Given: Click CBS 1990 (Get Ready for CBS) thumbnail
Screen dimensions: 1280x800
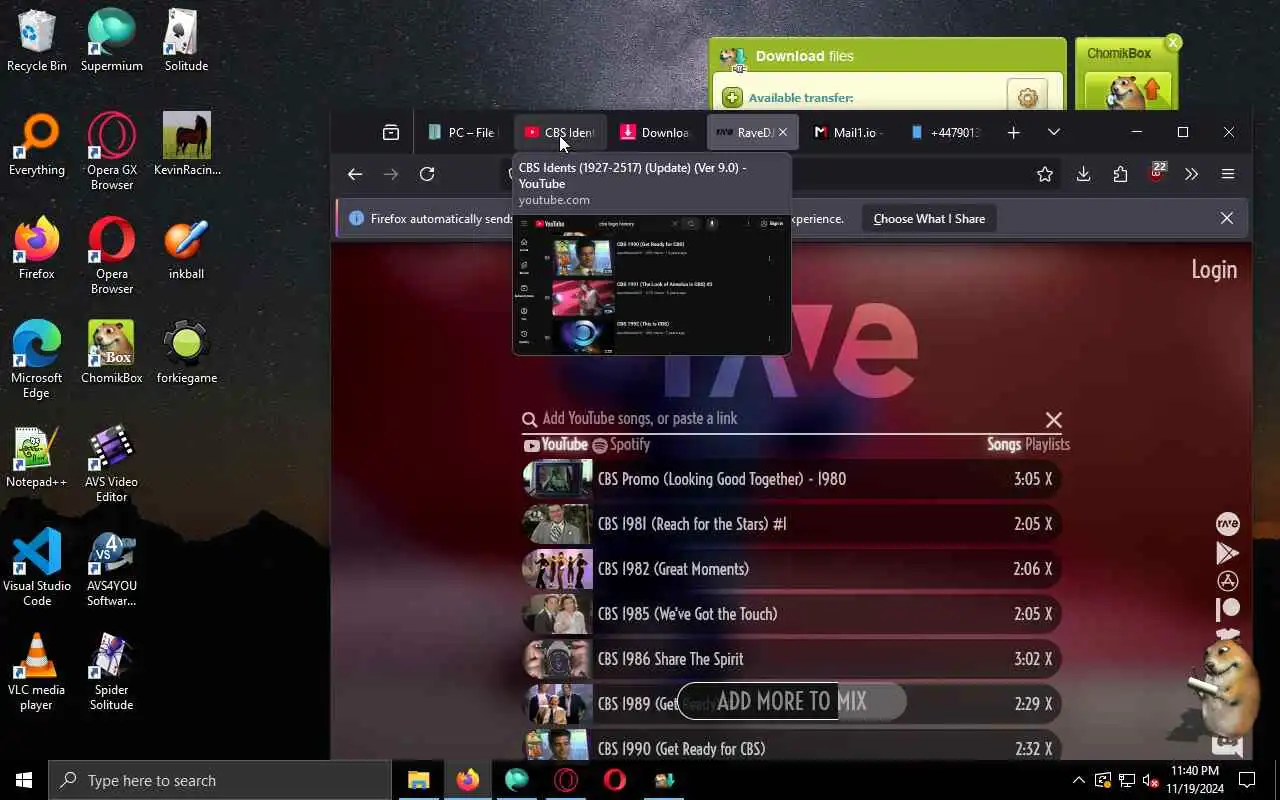Looking at the screenshot, I should 557,746.
